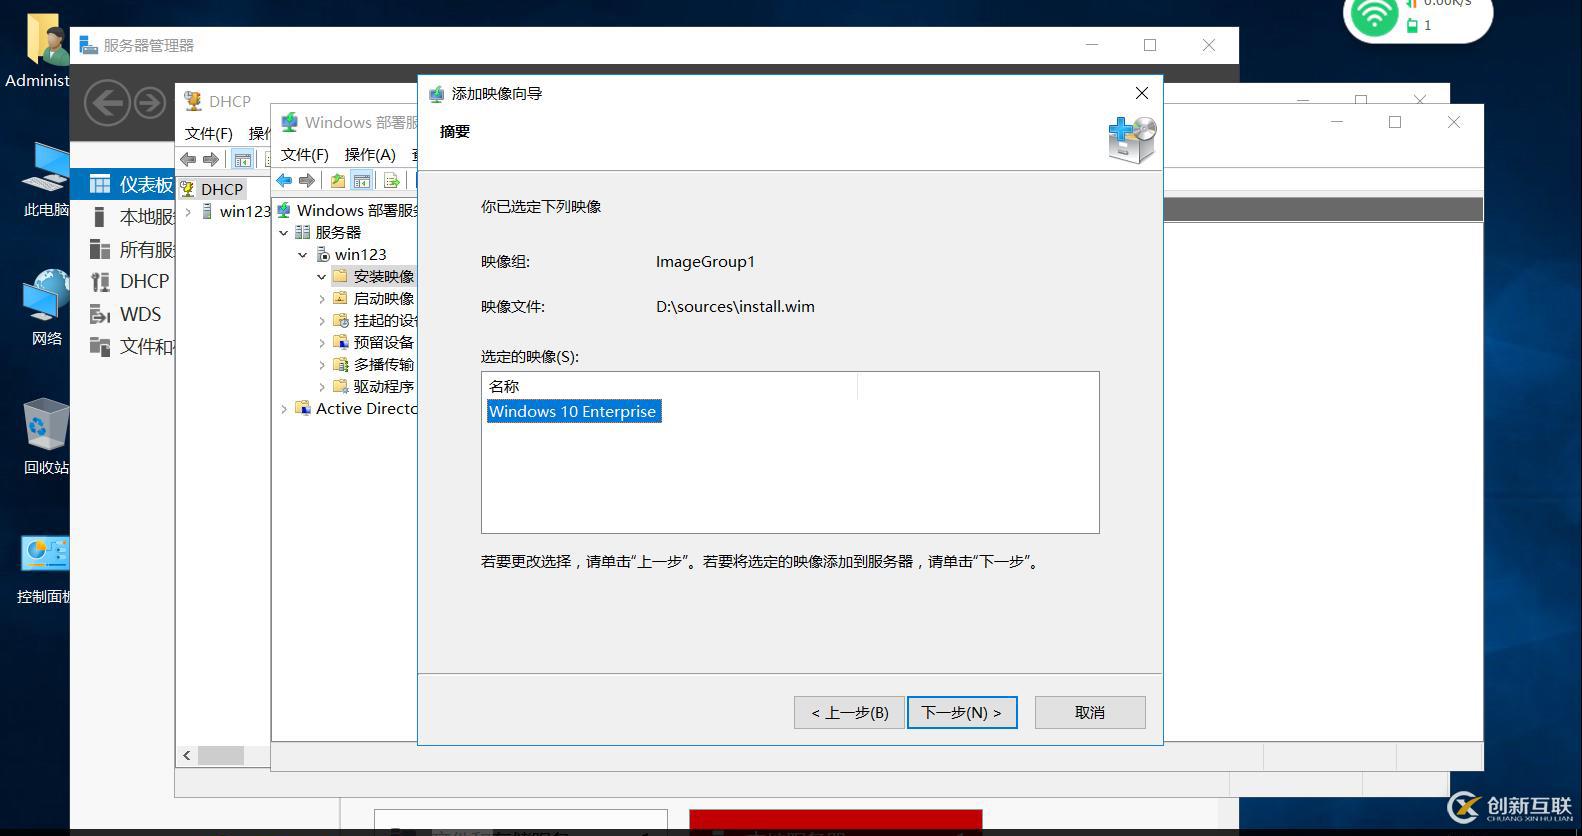Click the D:\sources\install.wim file path
The height and width of the screenshot is (836, 1582).
coord(735,306)
